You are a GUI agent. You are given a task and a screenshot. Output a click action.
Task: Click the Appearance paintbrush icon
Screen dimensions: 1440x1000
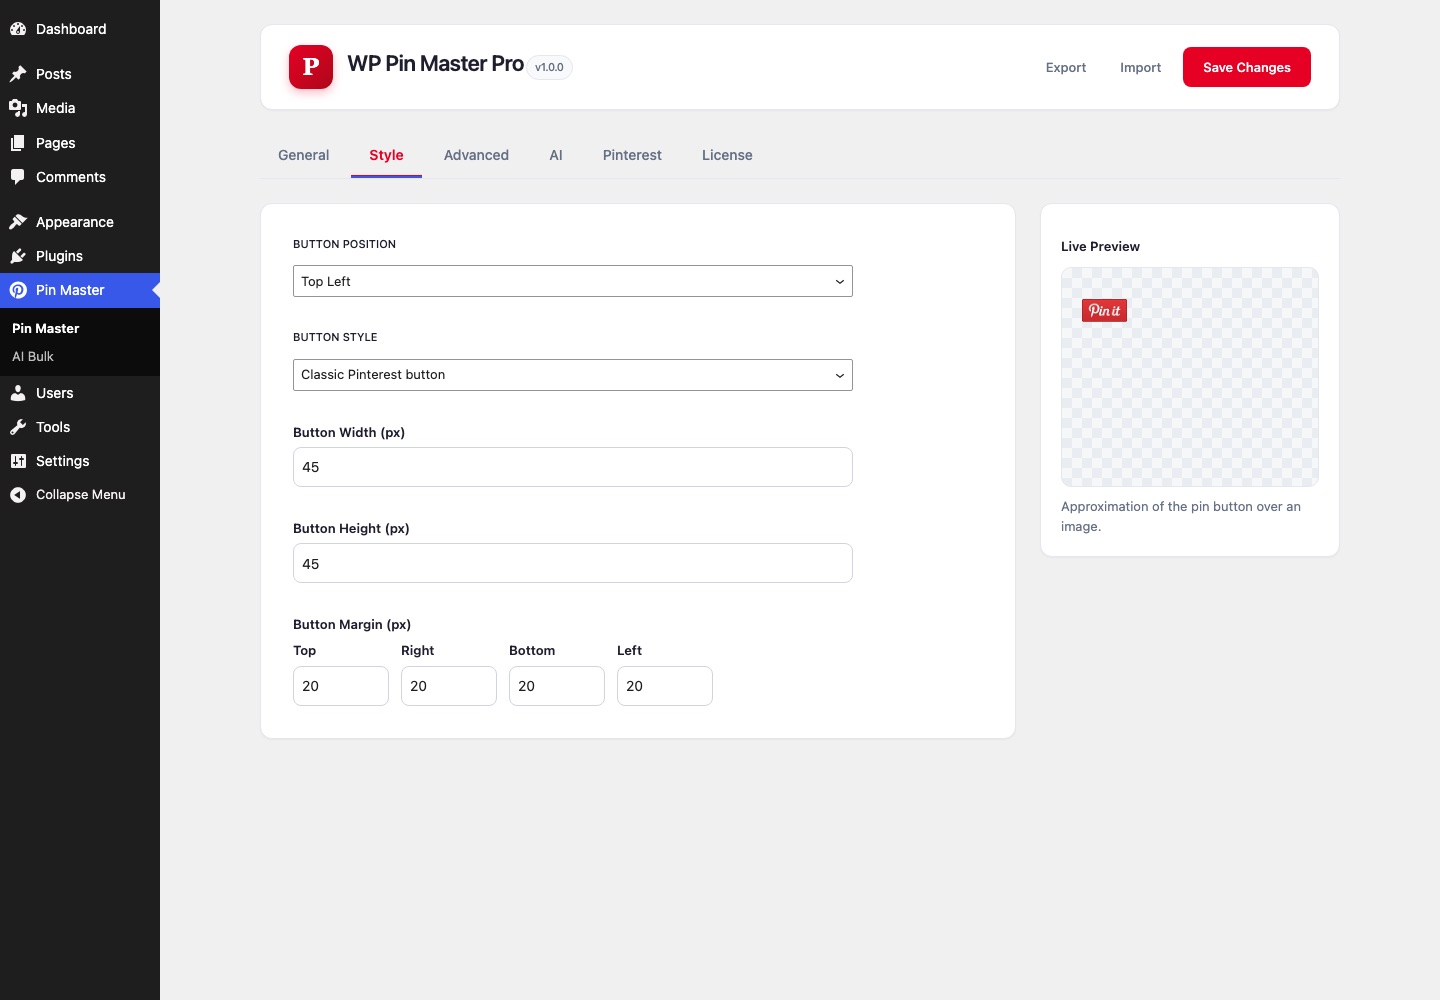18,222
